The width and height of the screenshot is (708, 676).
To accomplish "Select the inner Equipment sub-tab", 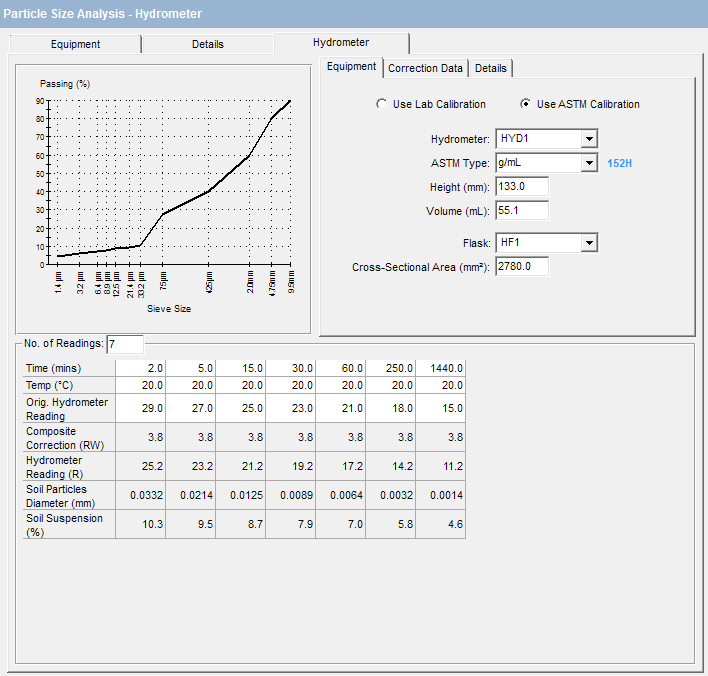I will pyautogui.click(x=351, y=67).
